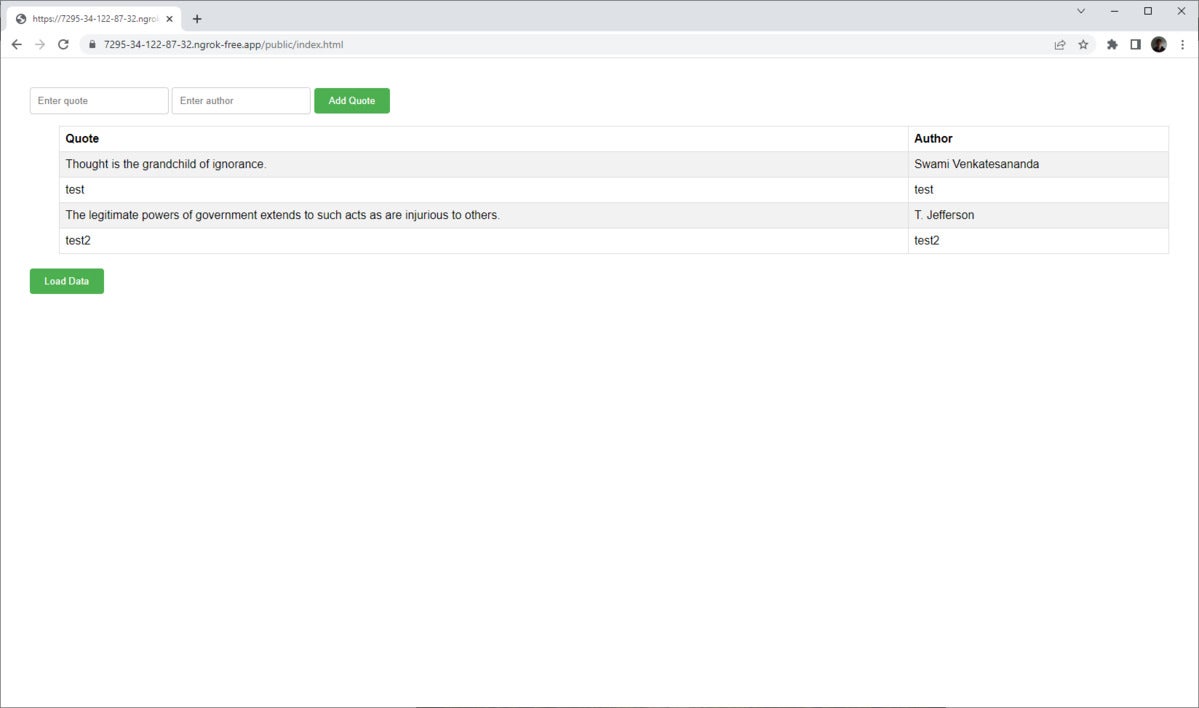
Task: Click the Load Data button
Action: [x=67, y=281]
